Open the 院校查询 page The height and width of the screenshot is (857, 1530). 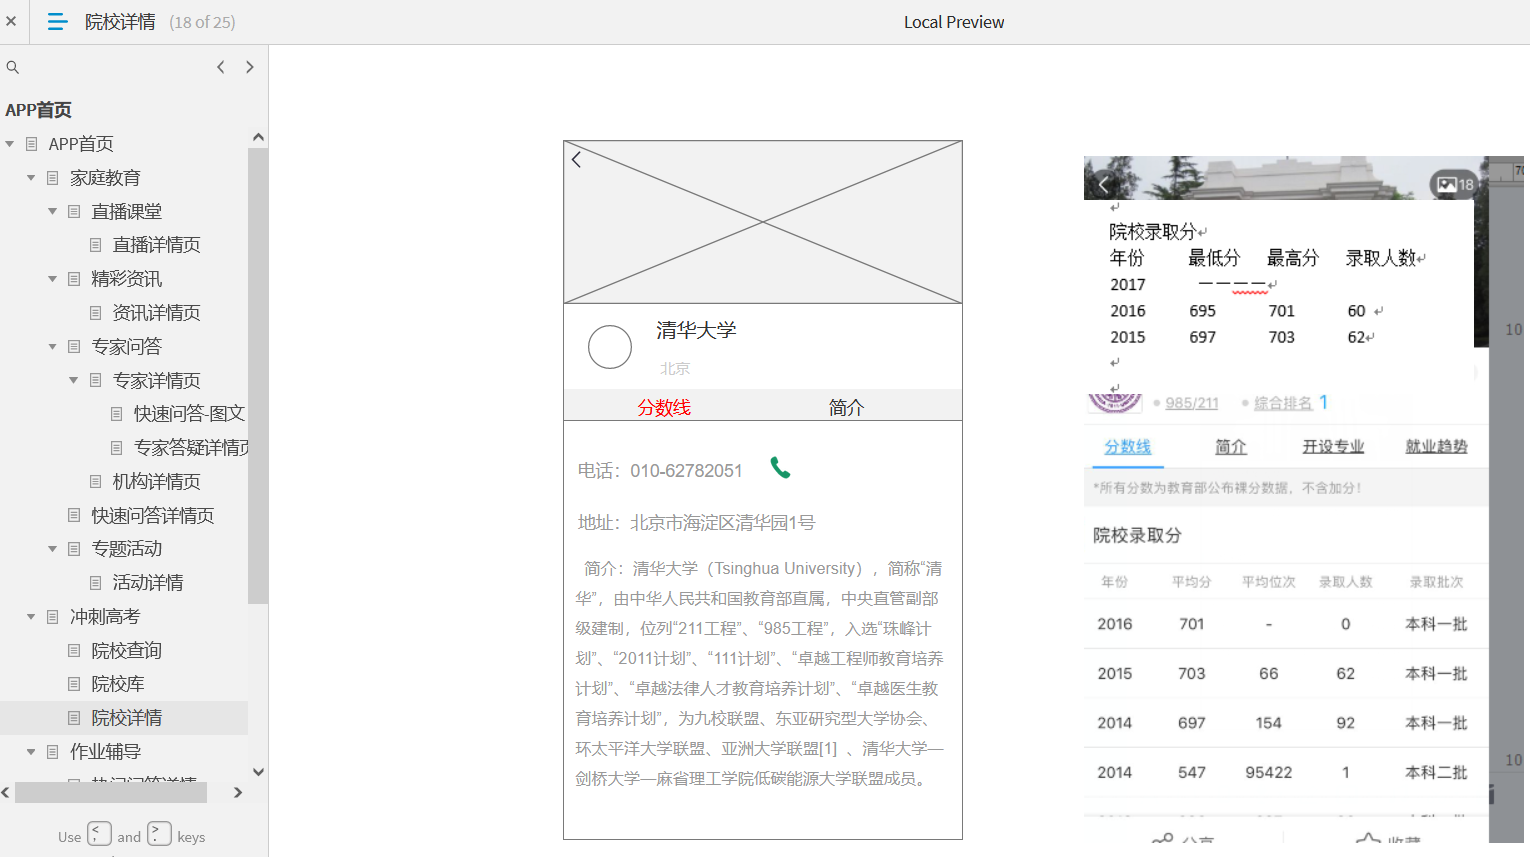[126, 650]
